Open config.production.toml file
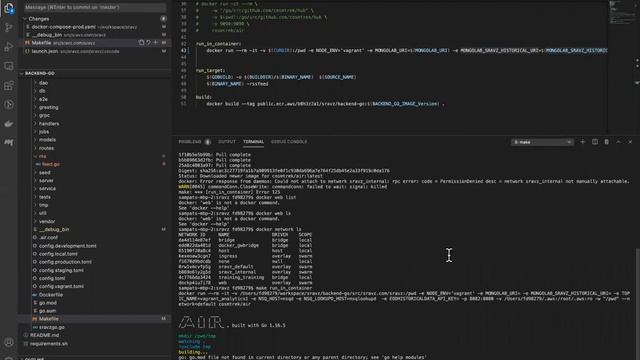 tap(65, 262)
